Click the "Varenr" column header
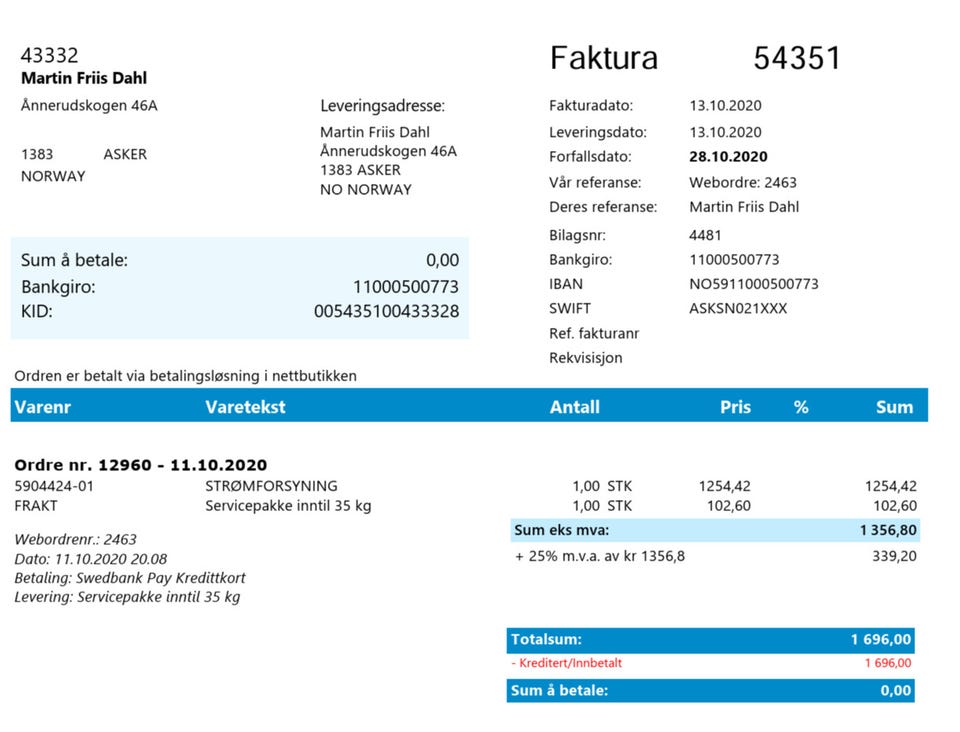960x732 pixels. pyautogui.click(x=43, y=407)
